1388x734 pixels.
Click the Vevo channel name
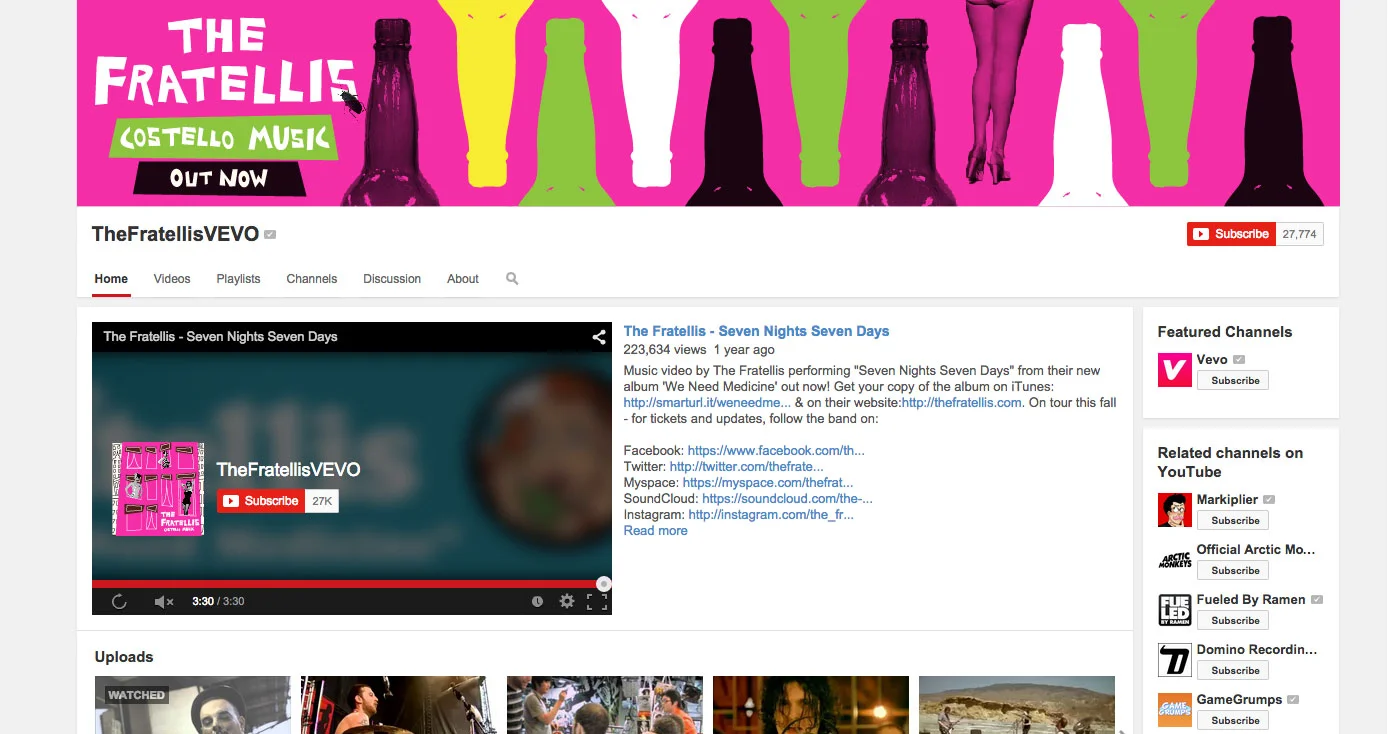(1212, 360)
